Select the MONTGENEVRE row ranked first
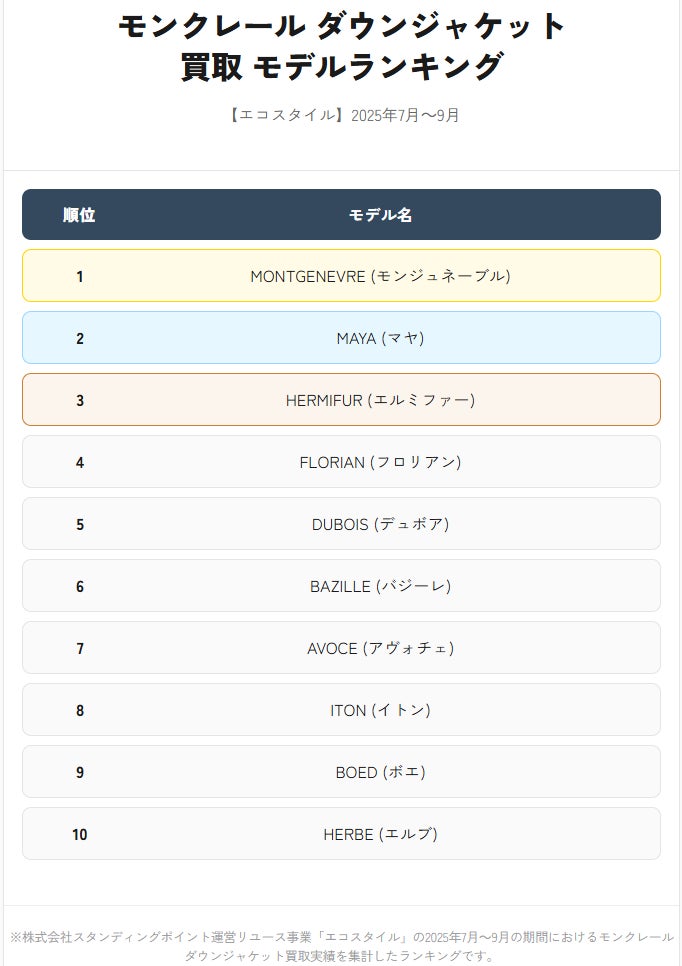 [x=341, y=275]
